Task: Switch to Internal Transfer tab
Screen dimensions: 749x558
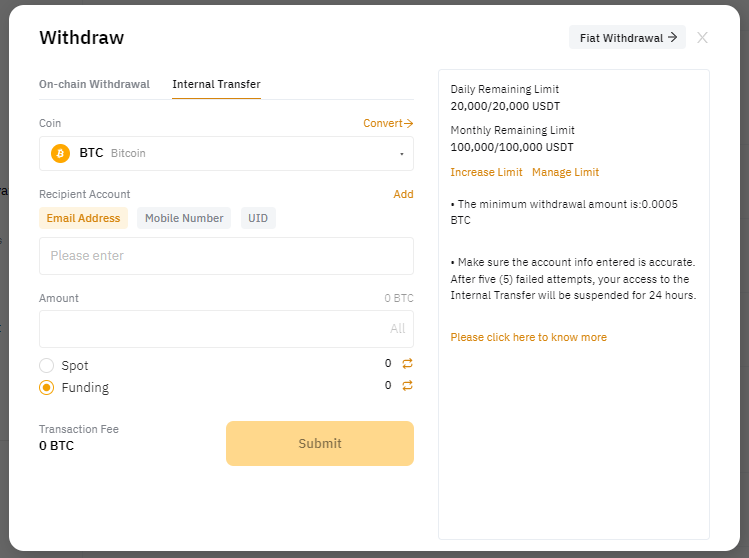Action: (x=216, y=84)
